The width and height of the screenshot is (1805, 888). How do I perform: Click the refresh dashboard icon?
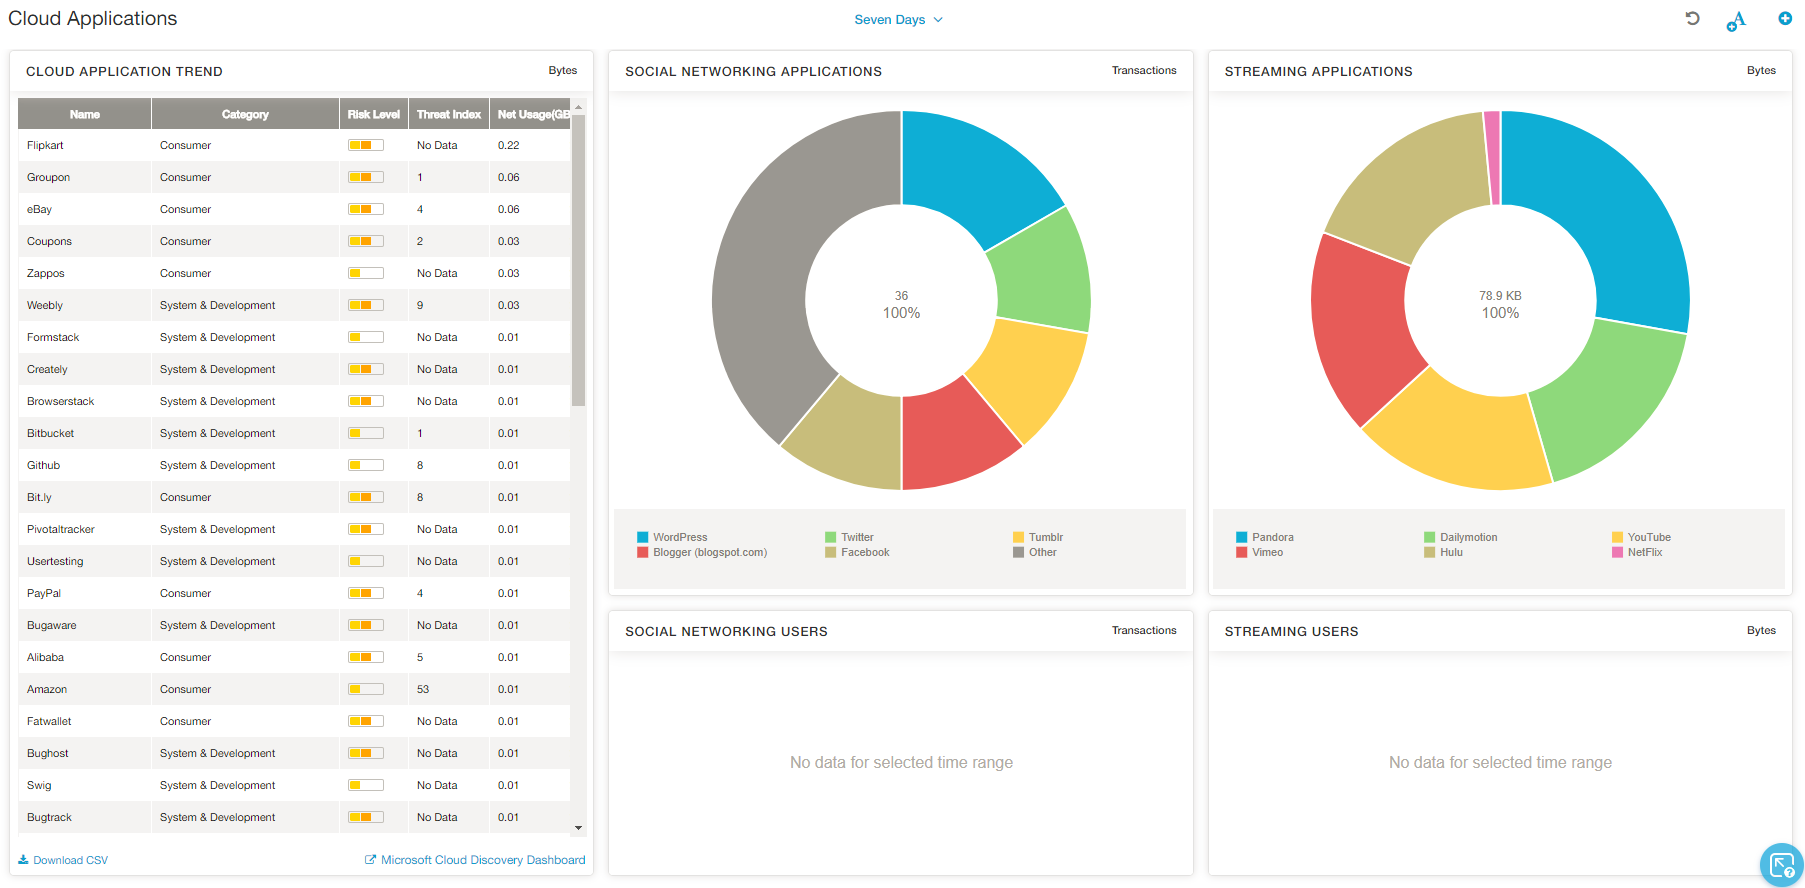coord(1692,19)
